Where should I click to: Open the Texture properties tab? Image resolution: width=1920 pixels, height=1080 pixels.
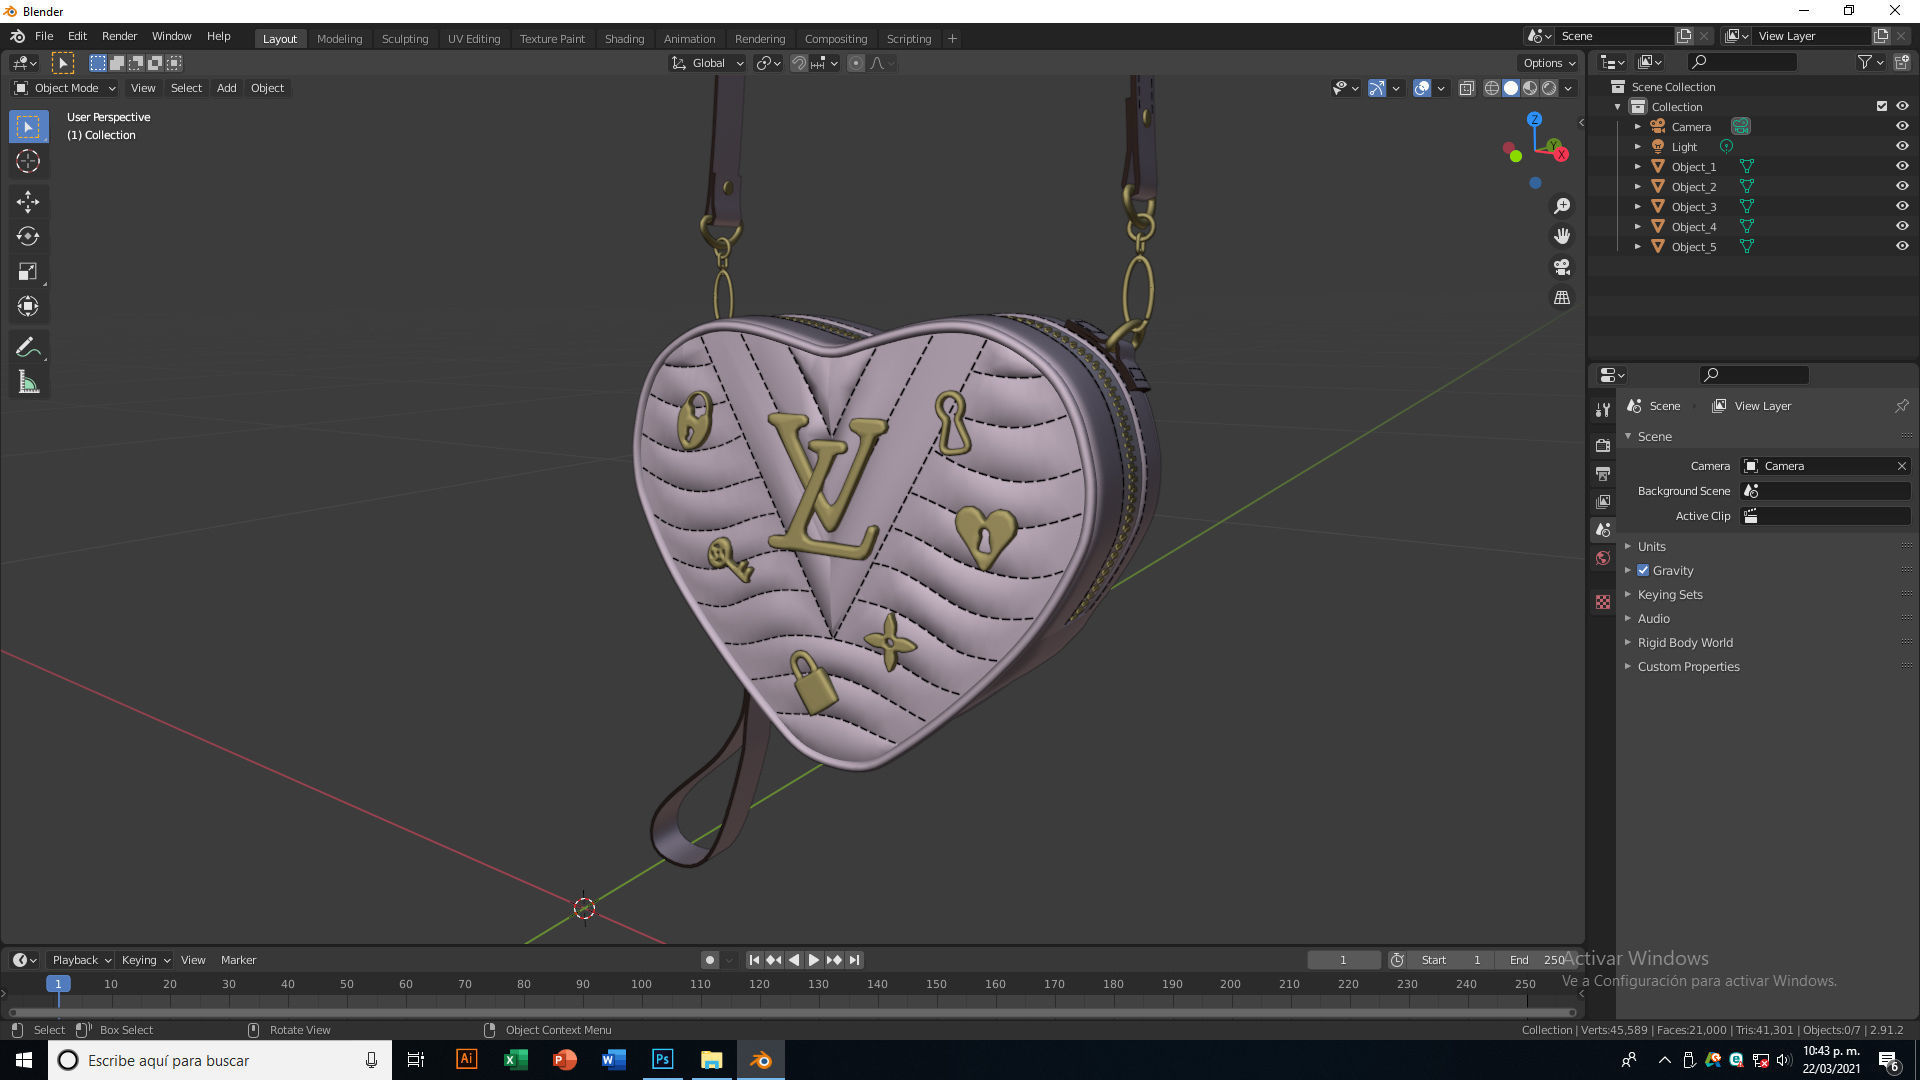tap(1603, 602)
